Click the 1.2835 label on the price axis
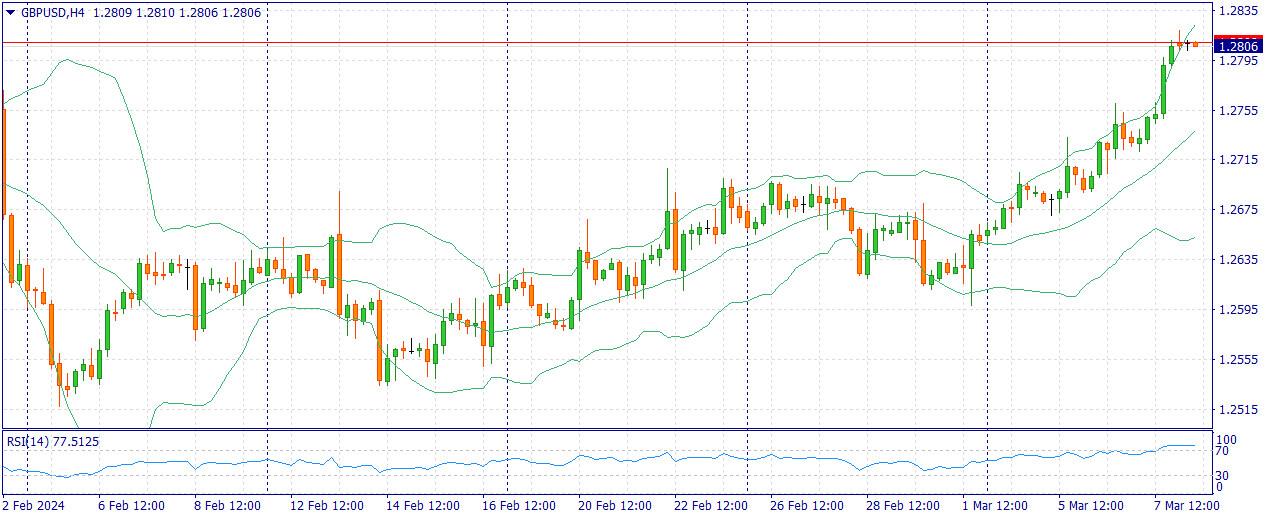1269x518 pixels. 1238,11
